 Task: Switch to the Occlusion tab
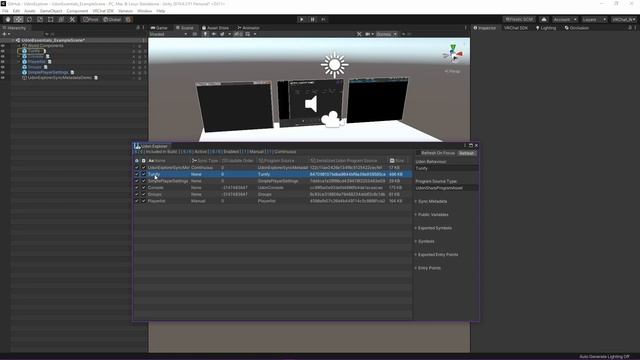(577, 28)
